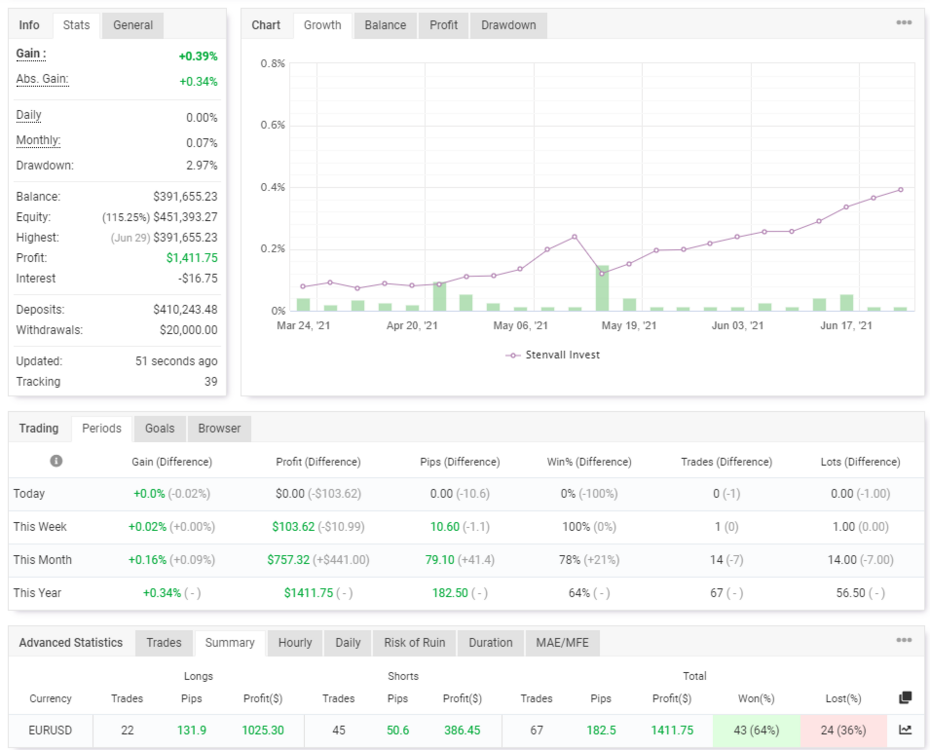930x750 pixels.
Task: Click the Profit (Difference) column header
Action: 318,462
